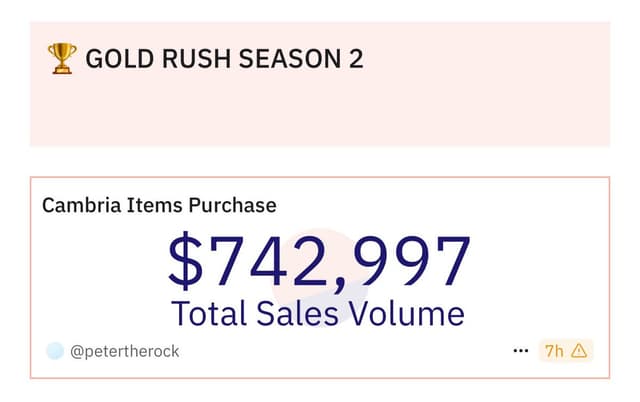
Task: Open the @petertherock profile link
Action: tap(124, 351)
